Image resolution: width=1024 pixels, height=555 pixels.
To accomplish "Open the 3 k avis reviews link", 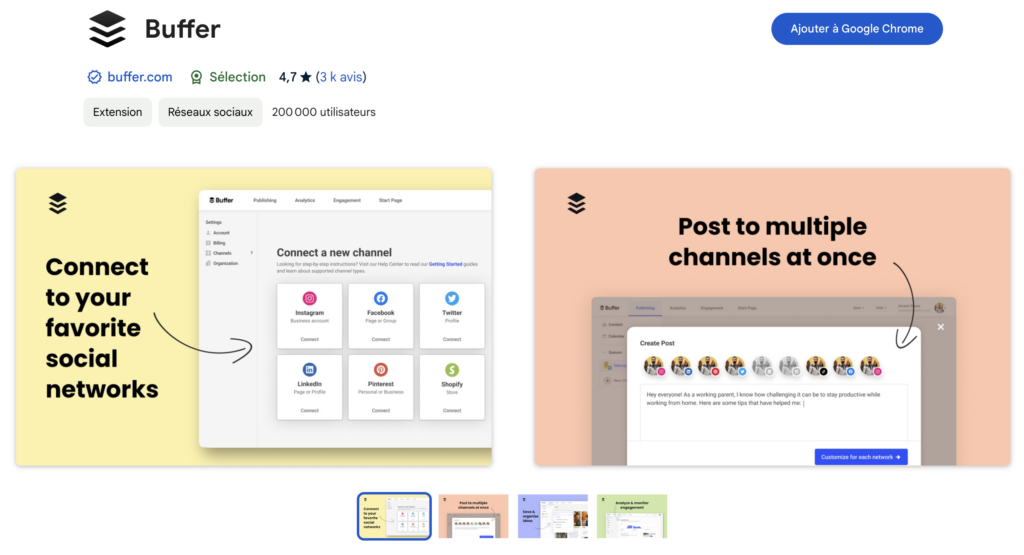I will pyautogui.click(x=341, y=77).
